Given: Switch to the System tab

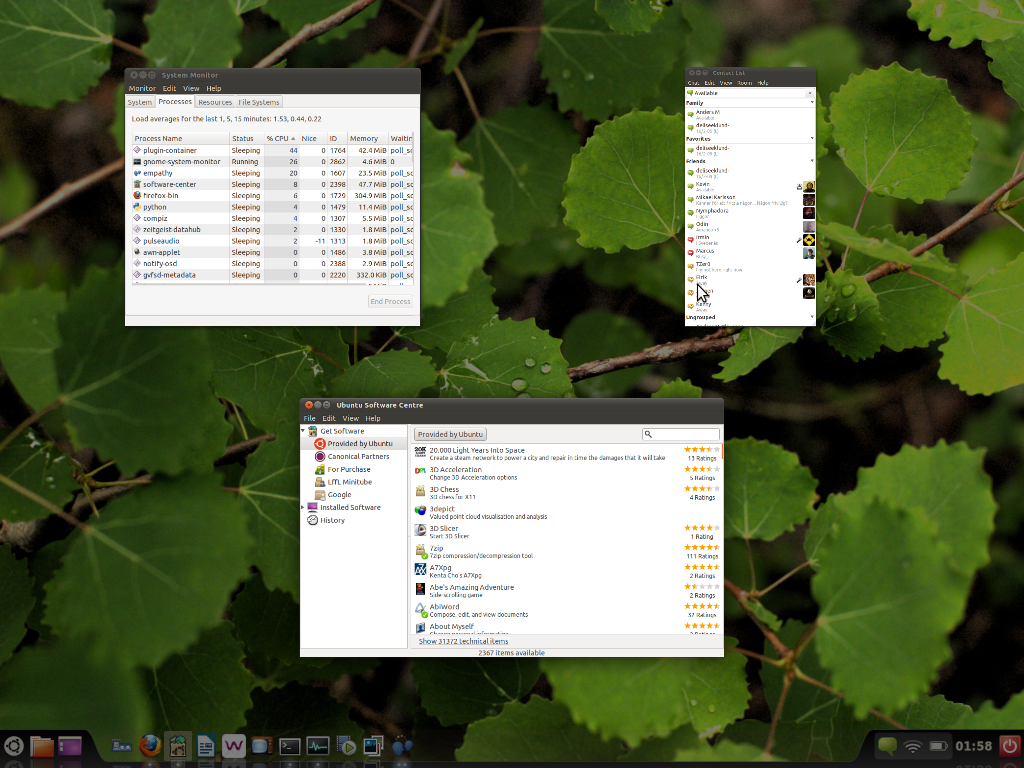Looking at the screenshot, I should click(x=140, y=102).
